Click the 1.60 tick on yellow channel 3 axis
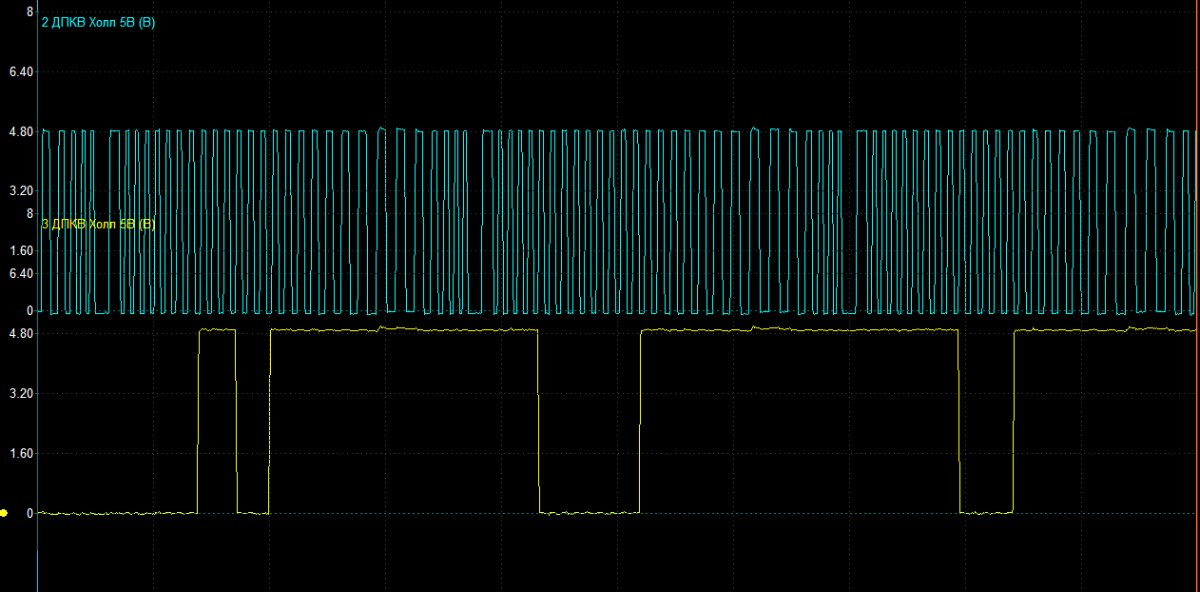Screen dimensions: 1200x592 point(21,452)
